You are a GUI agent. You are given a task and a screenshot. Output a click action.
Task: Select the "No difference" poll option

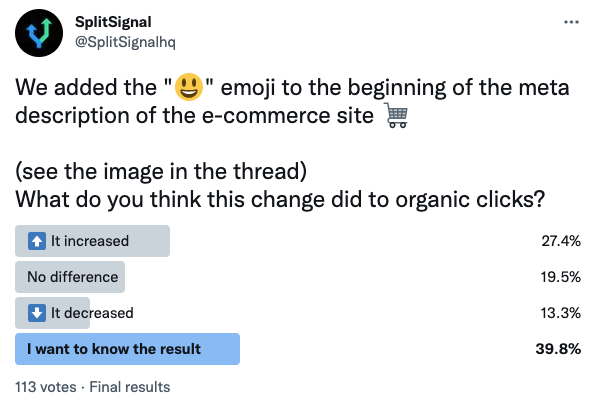(x=70, y=277)
